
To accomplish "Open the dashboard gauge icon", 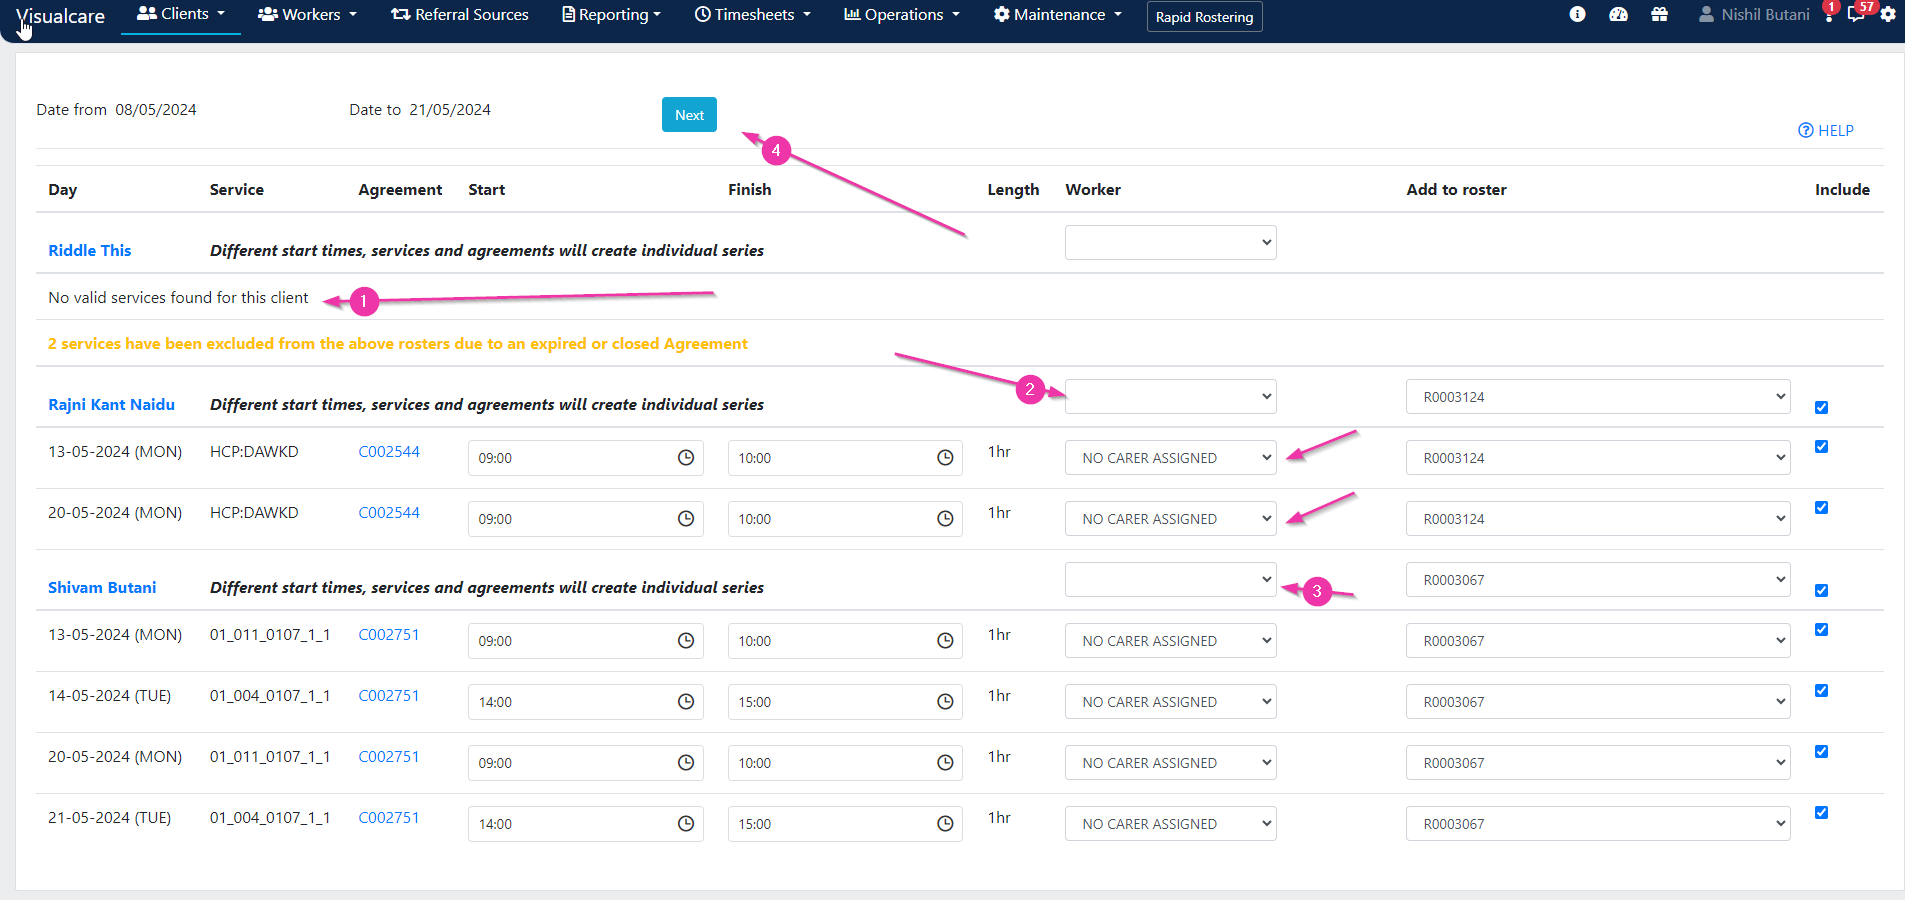I will coord(1618,14).
